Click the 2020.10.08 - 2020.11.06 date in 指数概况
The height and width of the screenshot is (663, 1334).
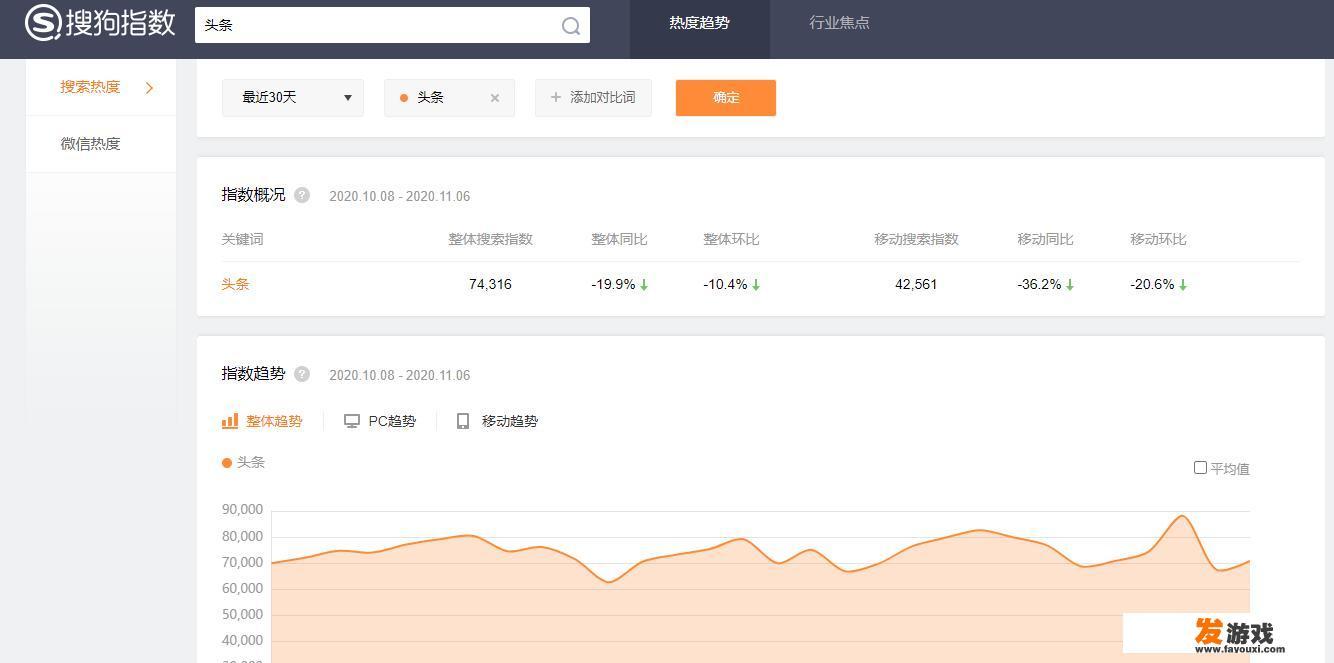(x=399, y=196)
